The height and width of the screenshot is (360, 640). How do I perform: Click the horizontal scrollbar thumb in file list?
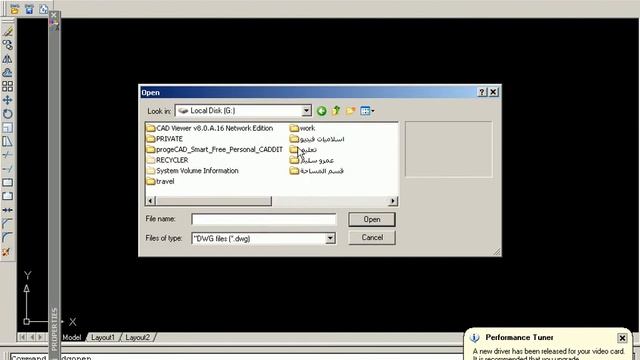[213, 201]
